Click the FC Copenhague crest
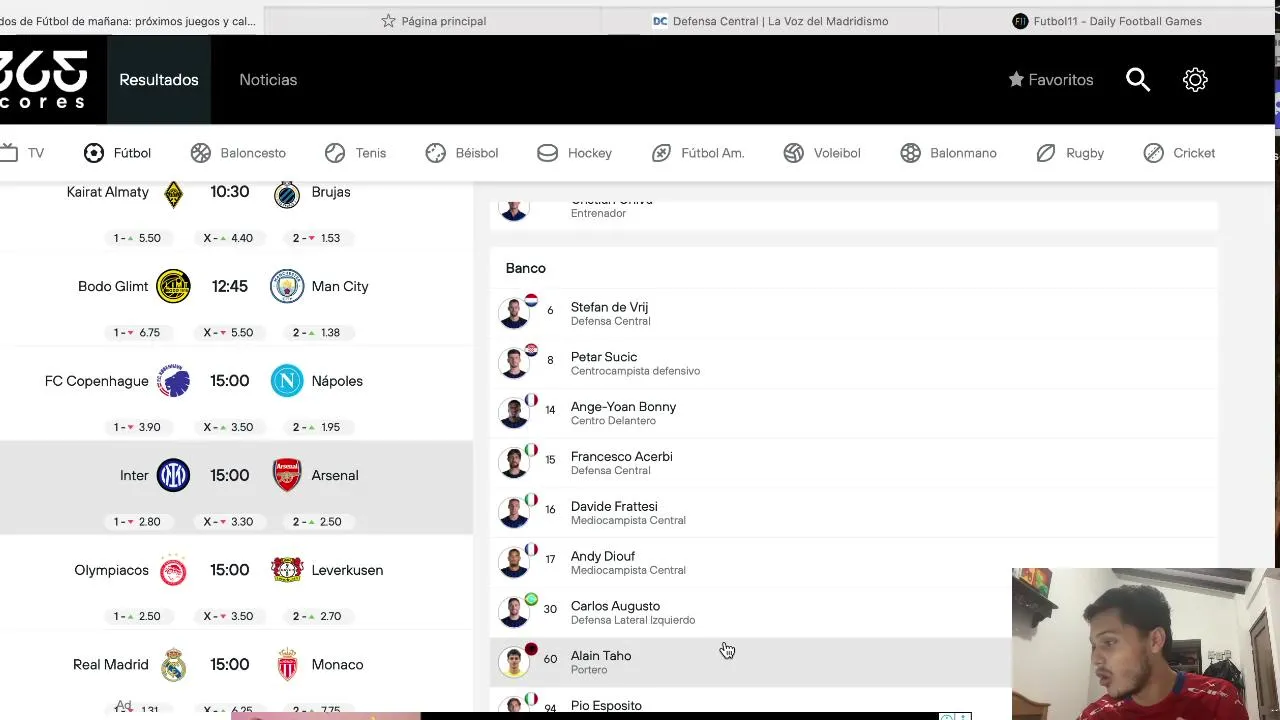The width and height of the screenshot is (1280, 720). (x=173, y=381)
